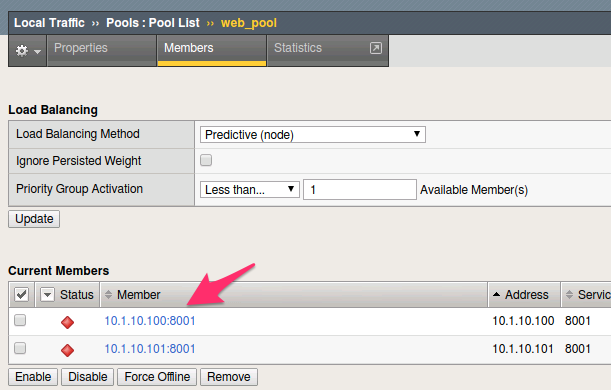The image size is (611, 390).
Task: Sort by Member column arrows
Action: tap(108, 295)
